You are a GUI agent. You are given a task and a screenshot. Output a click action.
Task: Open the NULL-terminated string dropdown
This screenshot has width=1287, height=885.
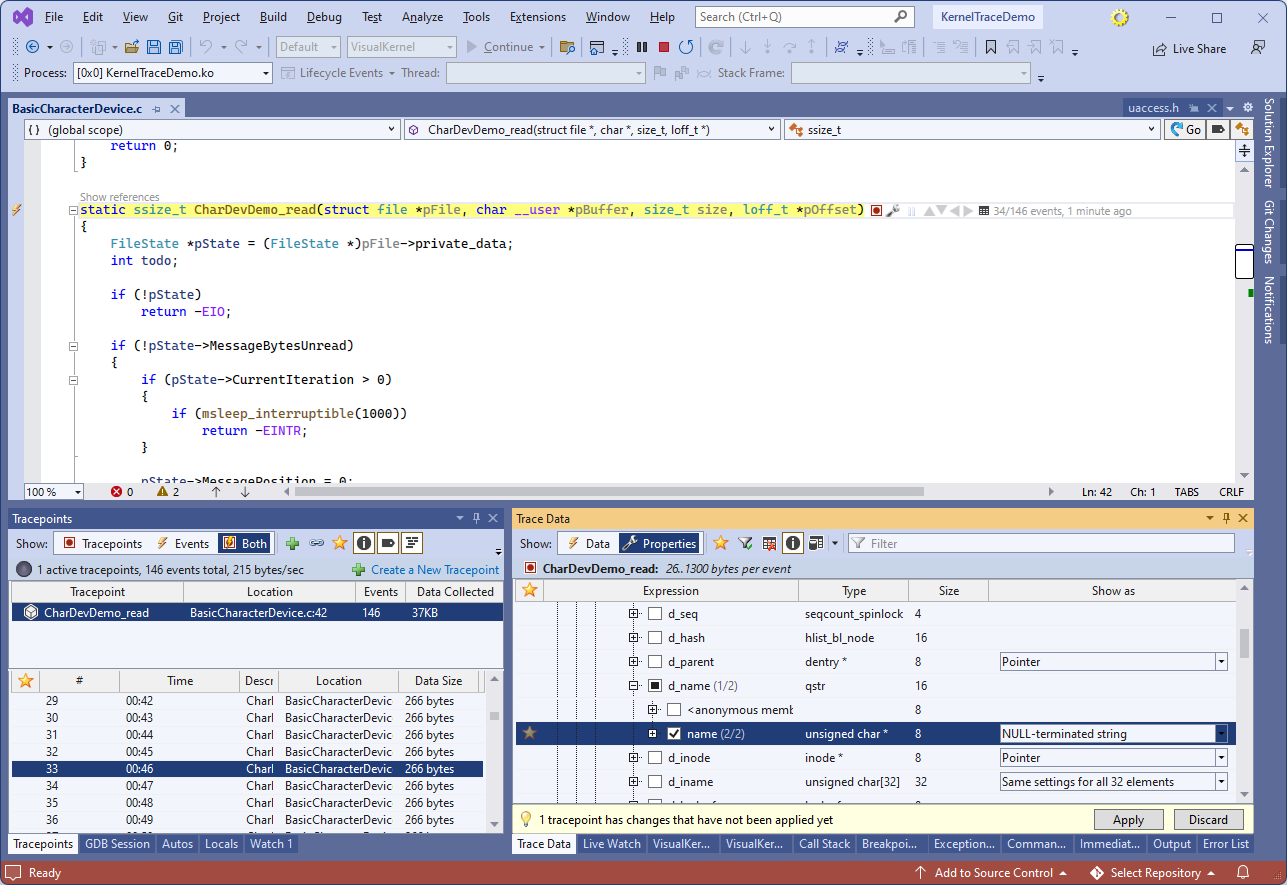1221,734
